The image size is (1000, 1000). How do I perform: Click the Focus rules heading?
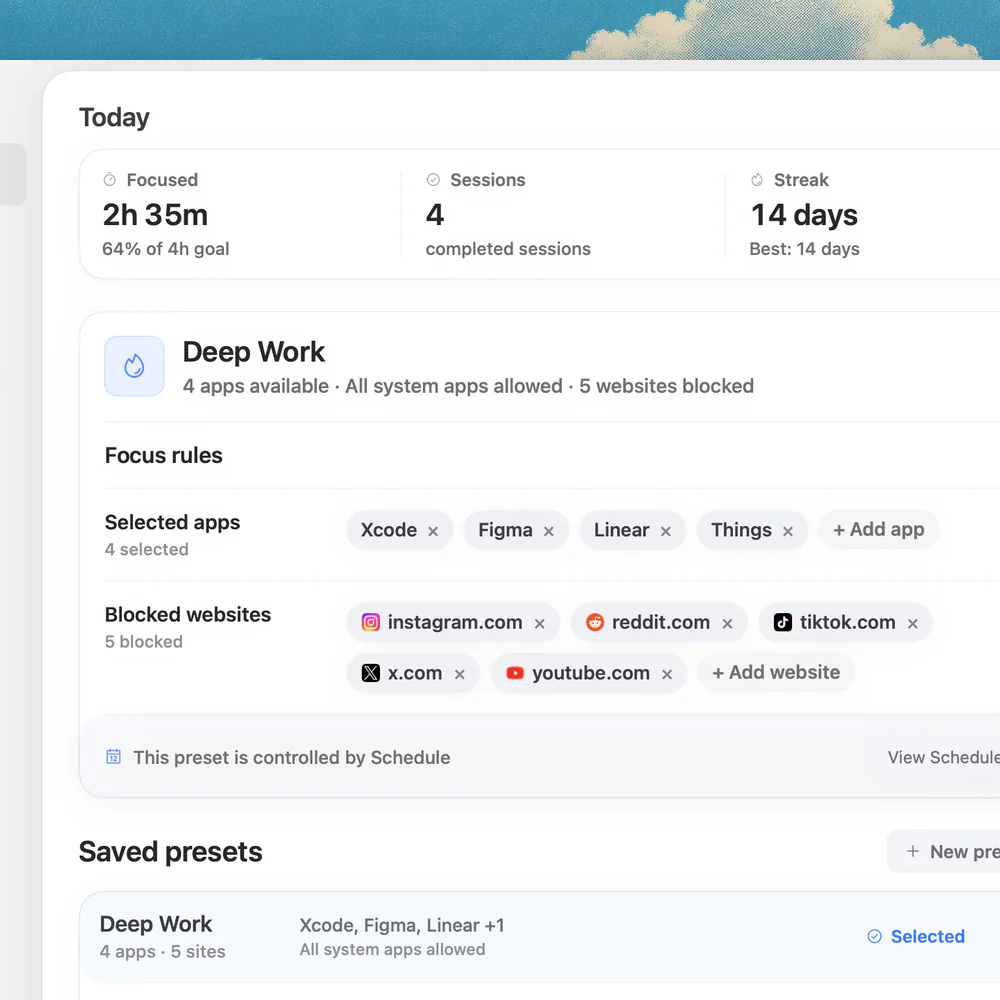click(164, 455)
